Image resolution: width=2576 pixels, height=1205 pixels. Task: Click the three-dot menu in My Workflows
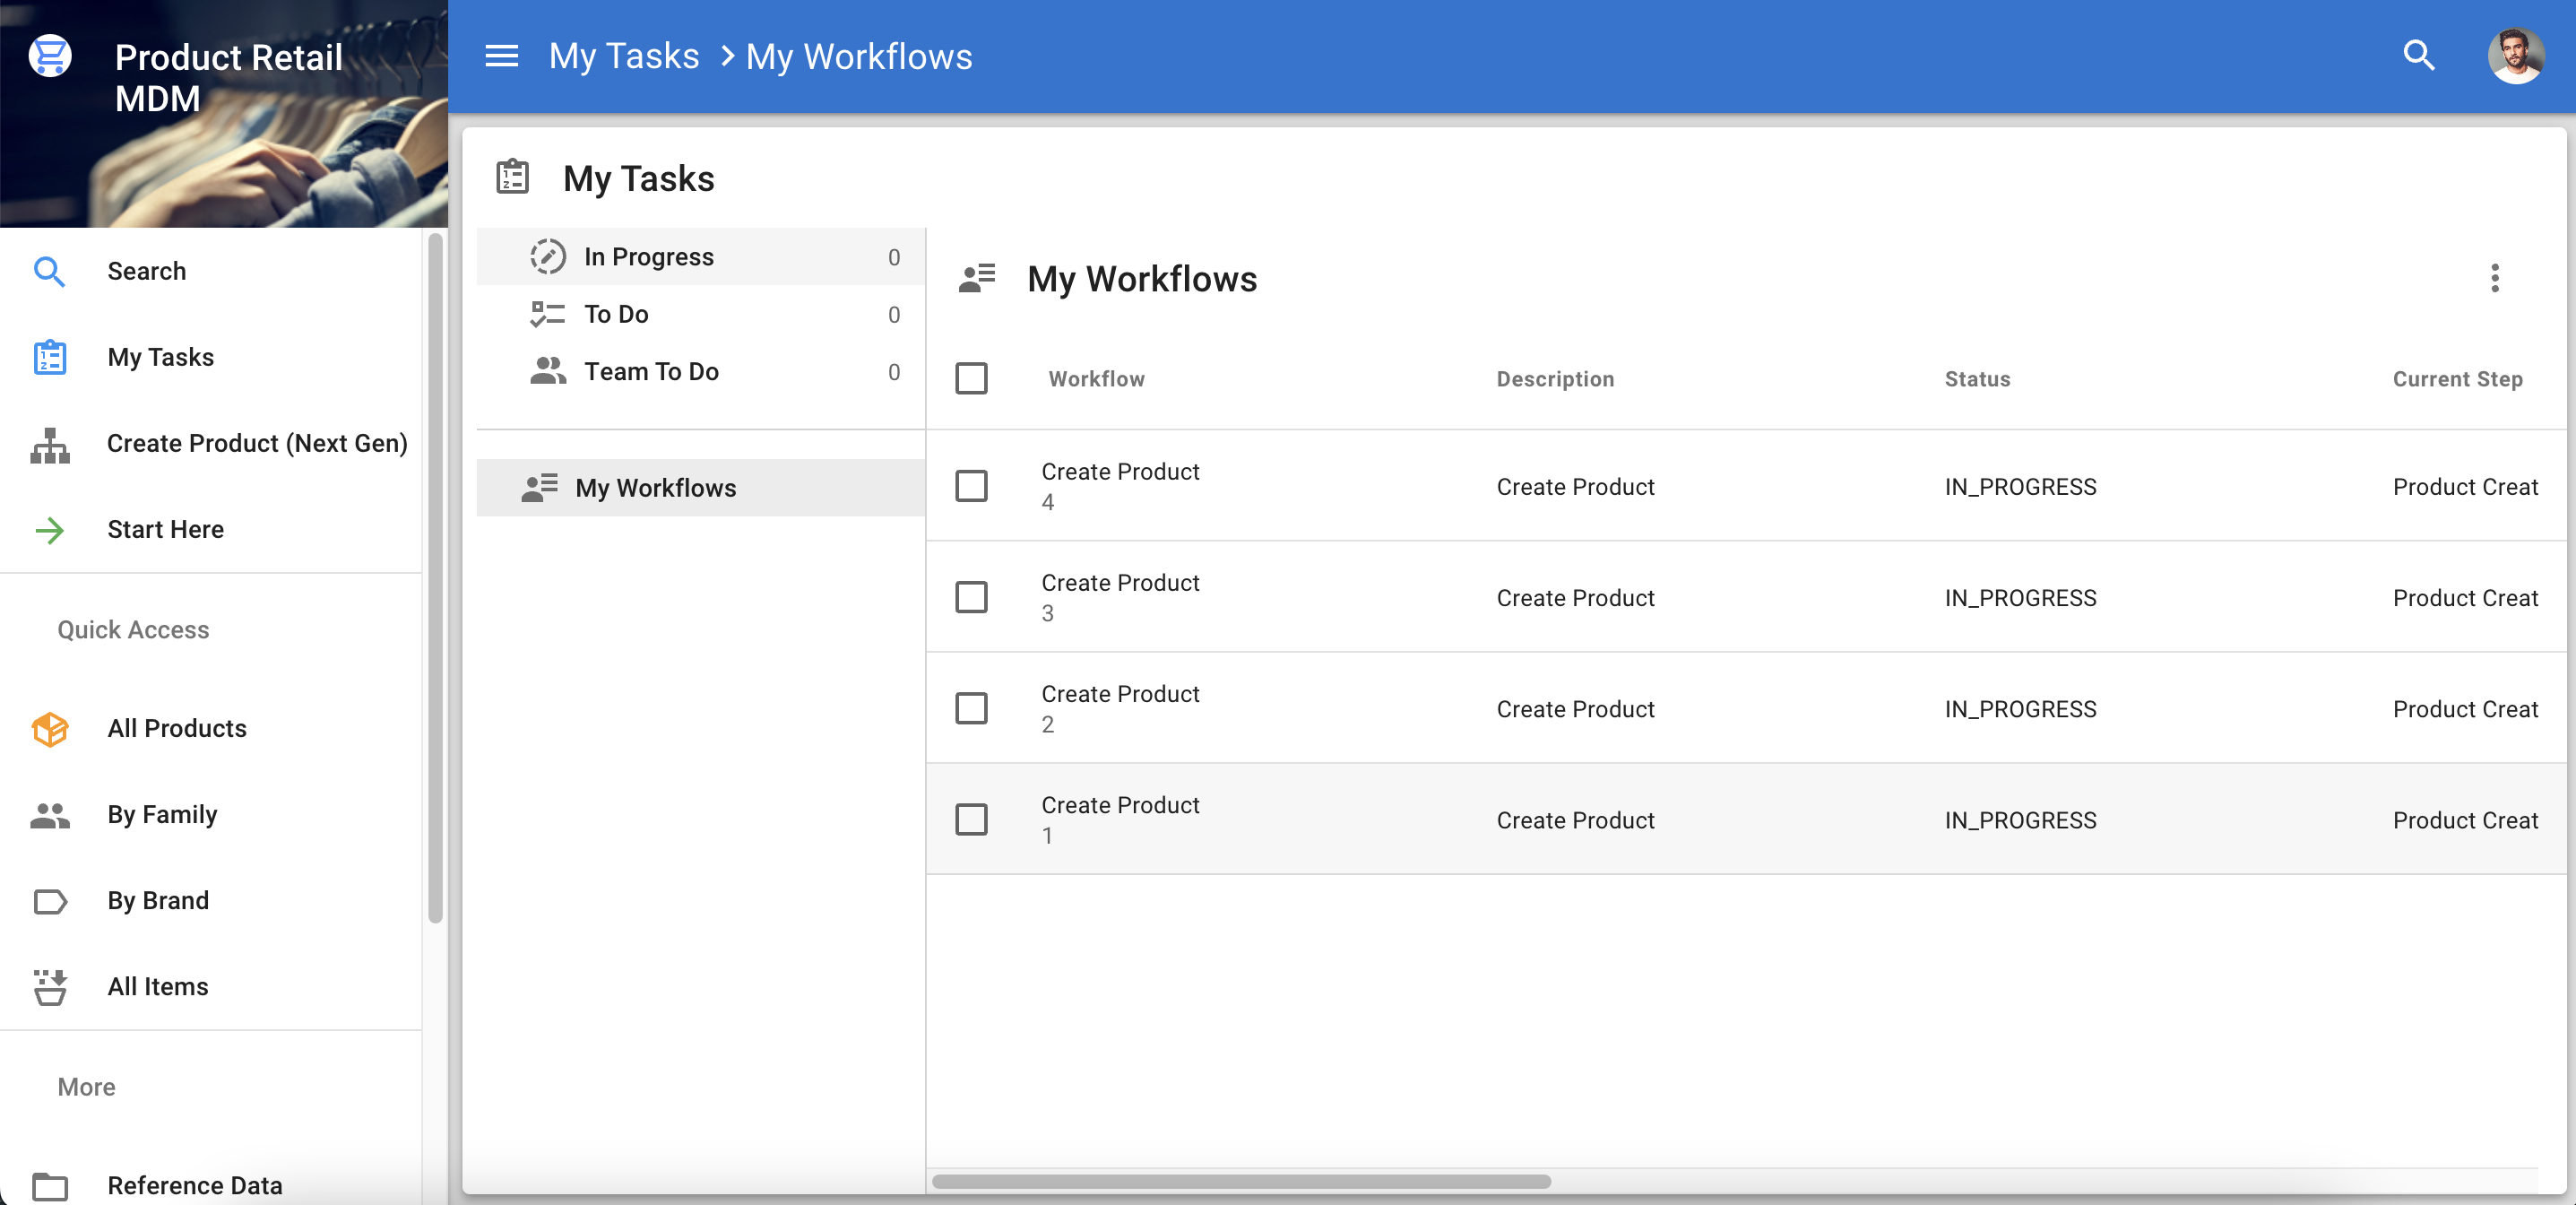pos(2493,276)
